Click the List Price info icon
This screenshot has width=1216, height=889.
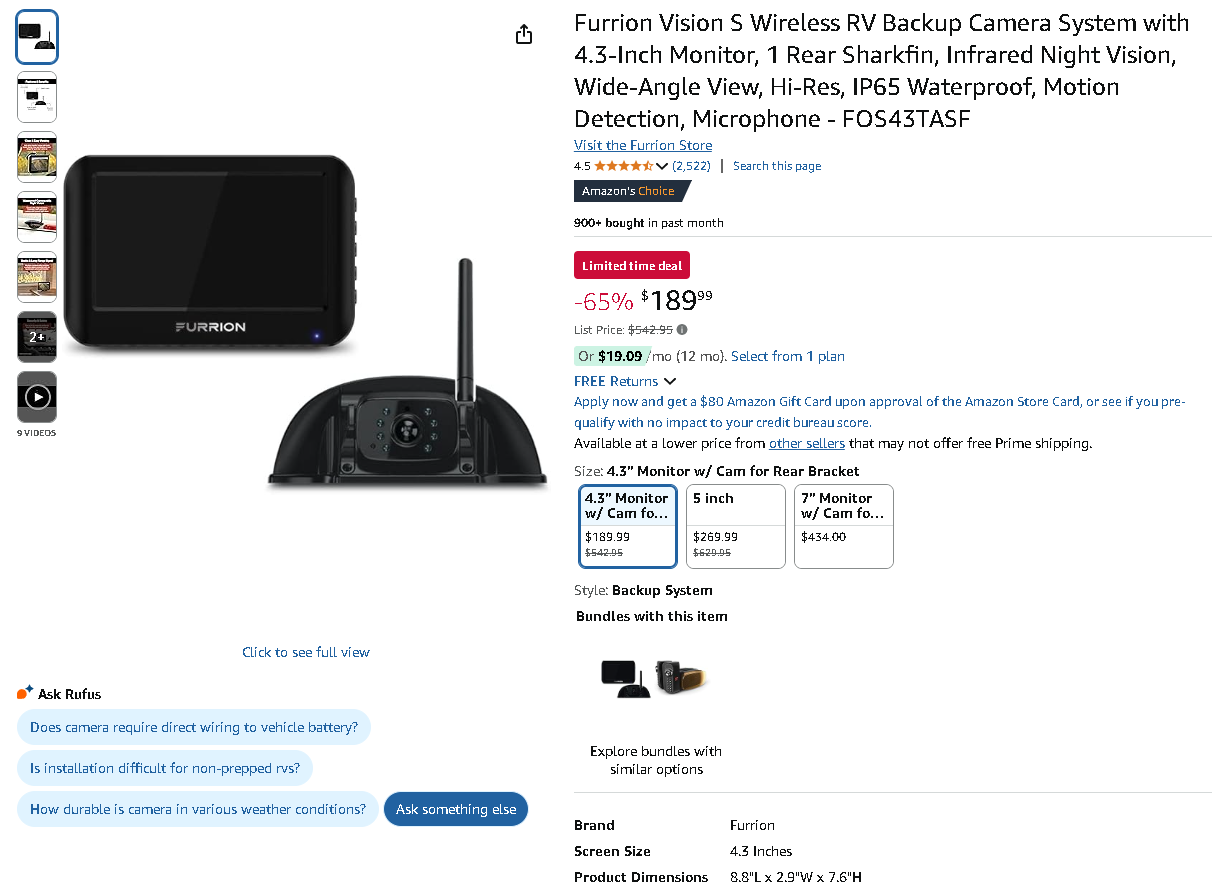[682, 329]
